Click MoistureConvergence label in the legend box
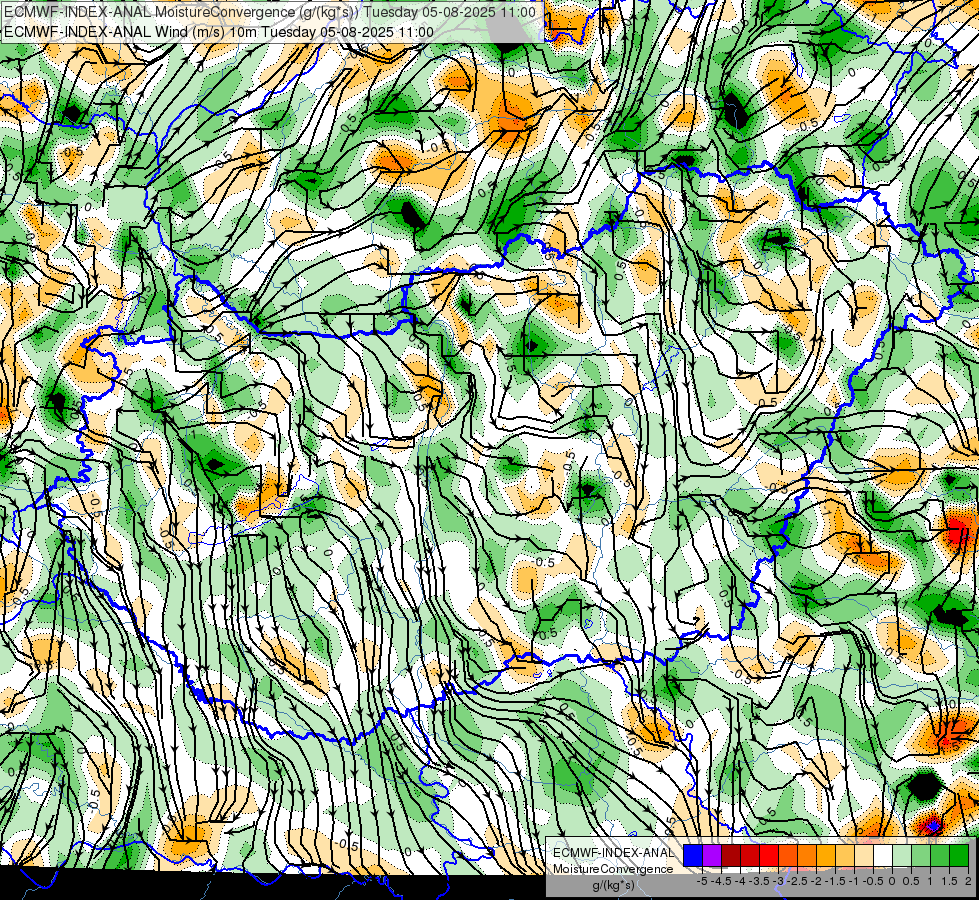 [613, 869]
